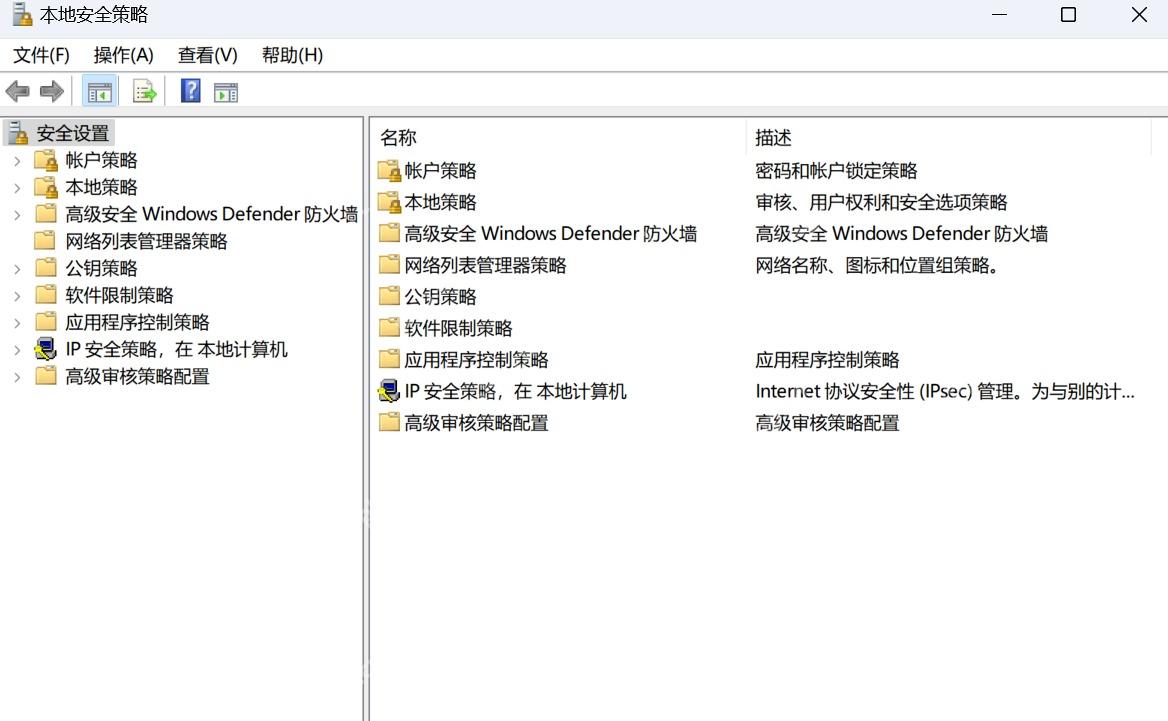Click the 帐户策略 folder icon in the 名称 list
The height and width of the screenshot is (721, 1168).
pyautogui.click(x=389, y=171)
